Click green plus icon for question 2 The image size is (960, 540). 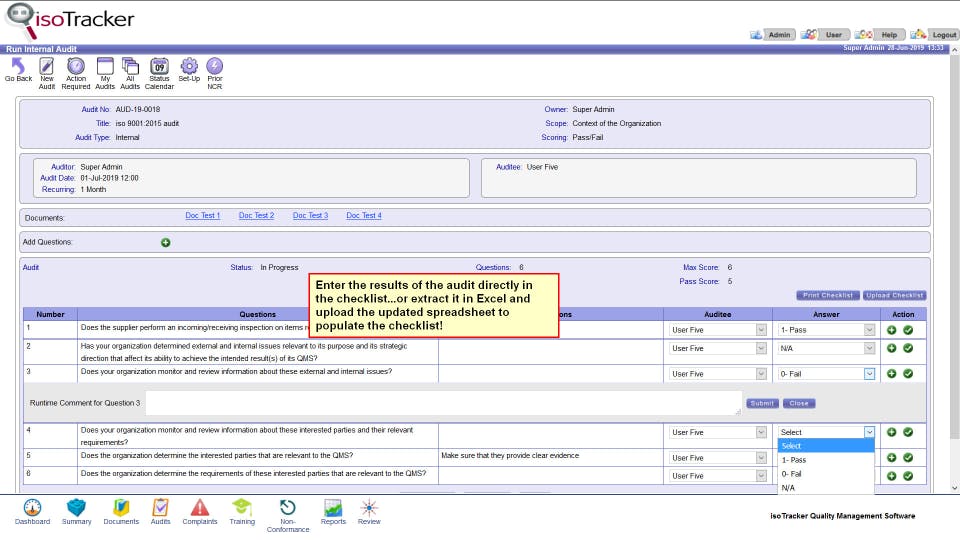[891, 348]
